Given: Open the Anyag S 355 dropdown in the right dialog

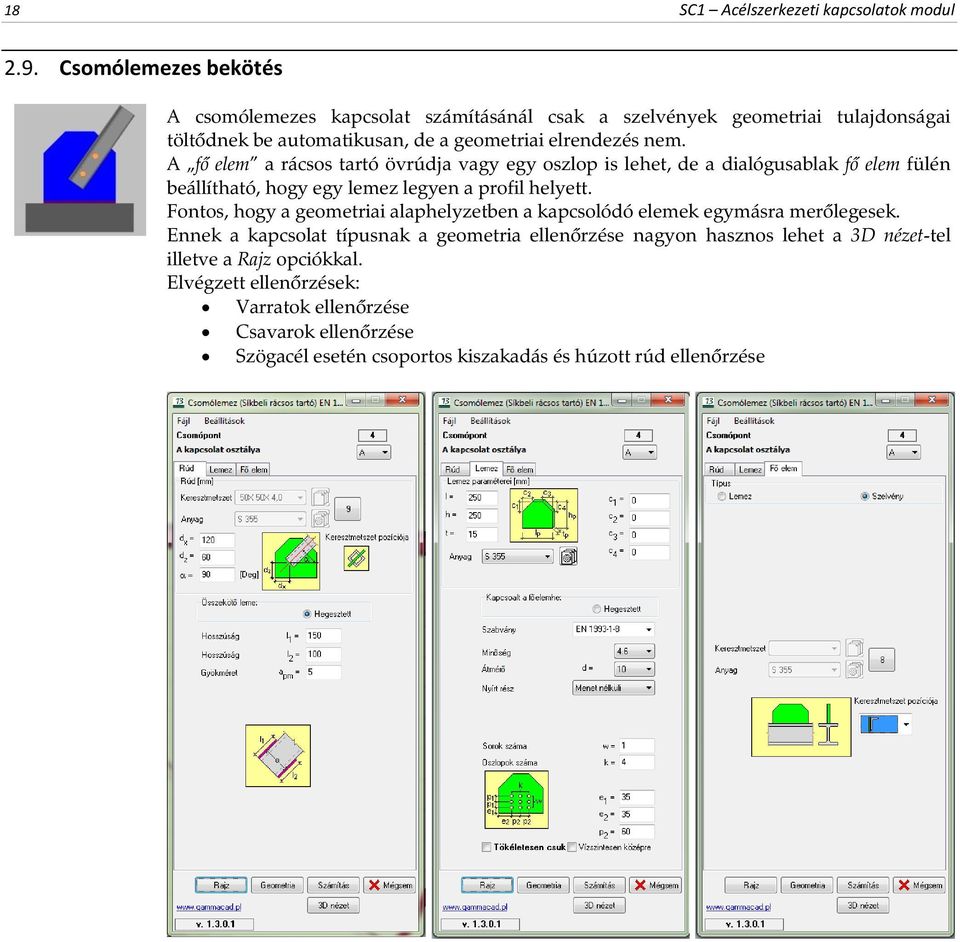Looking at the screenshot, I should tap(803, 670).
